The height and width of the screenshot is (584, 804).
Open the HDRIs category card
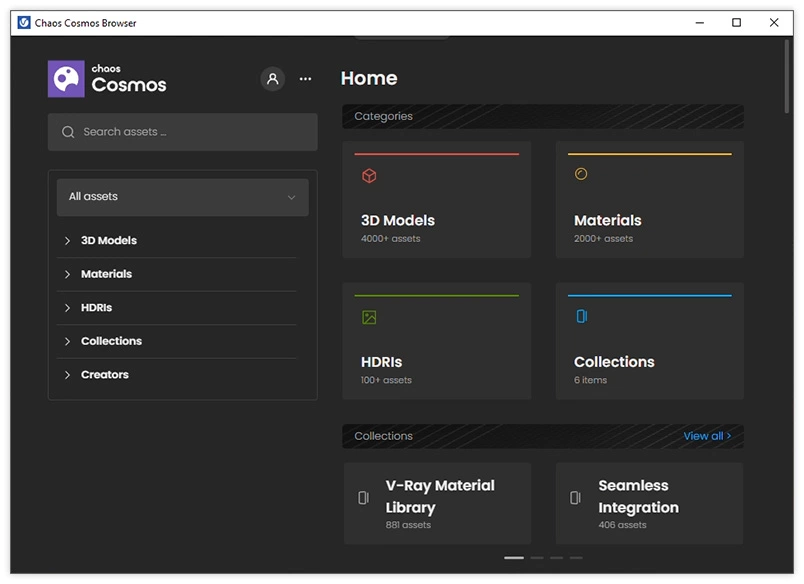click(x=436, y=341)
